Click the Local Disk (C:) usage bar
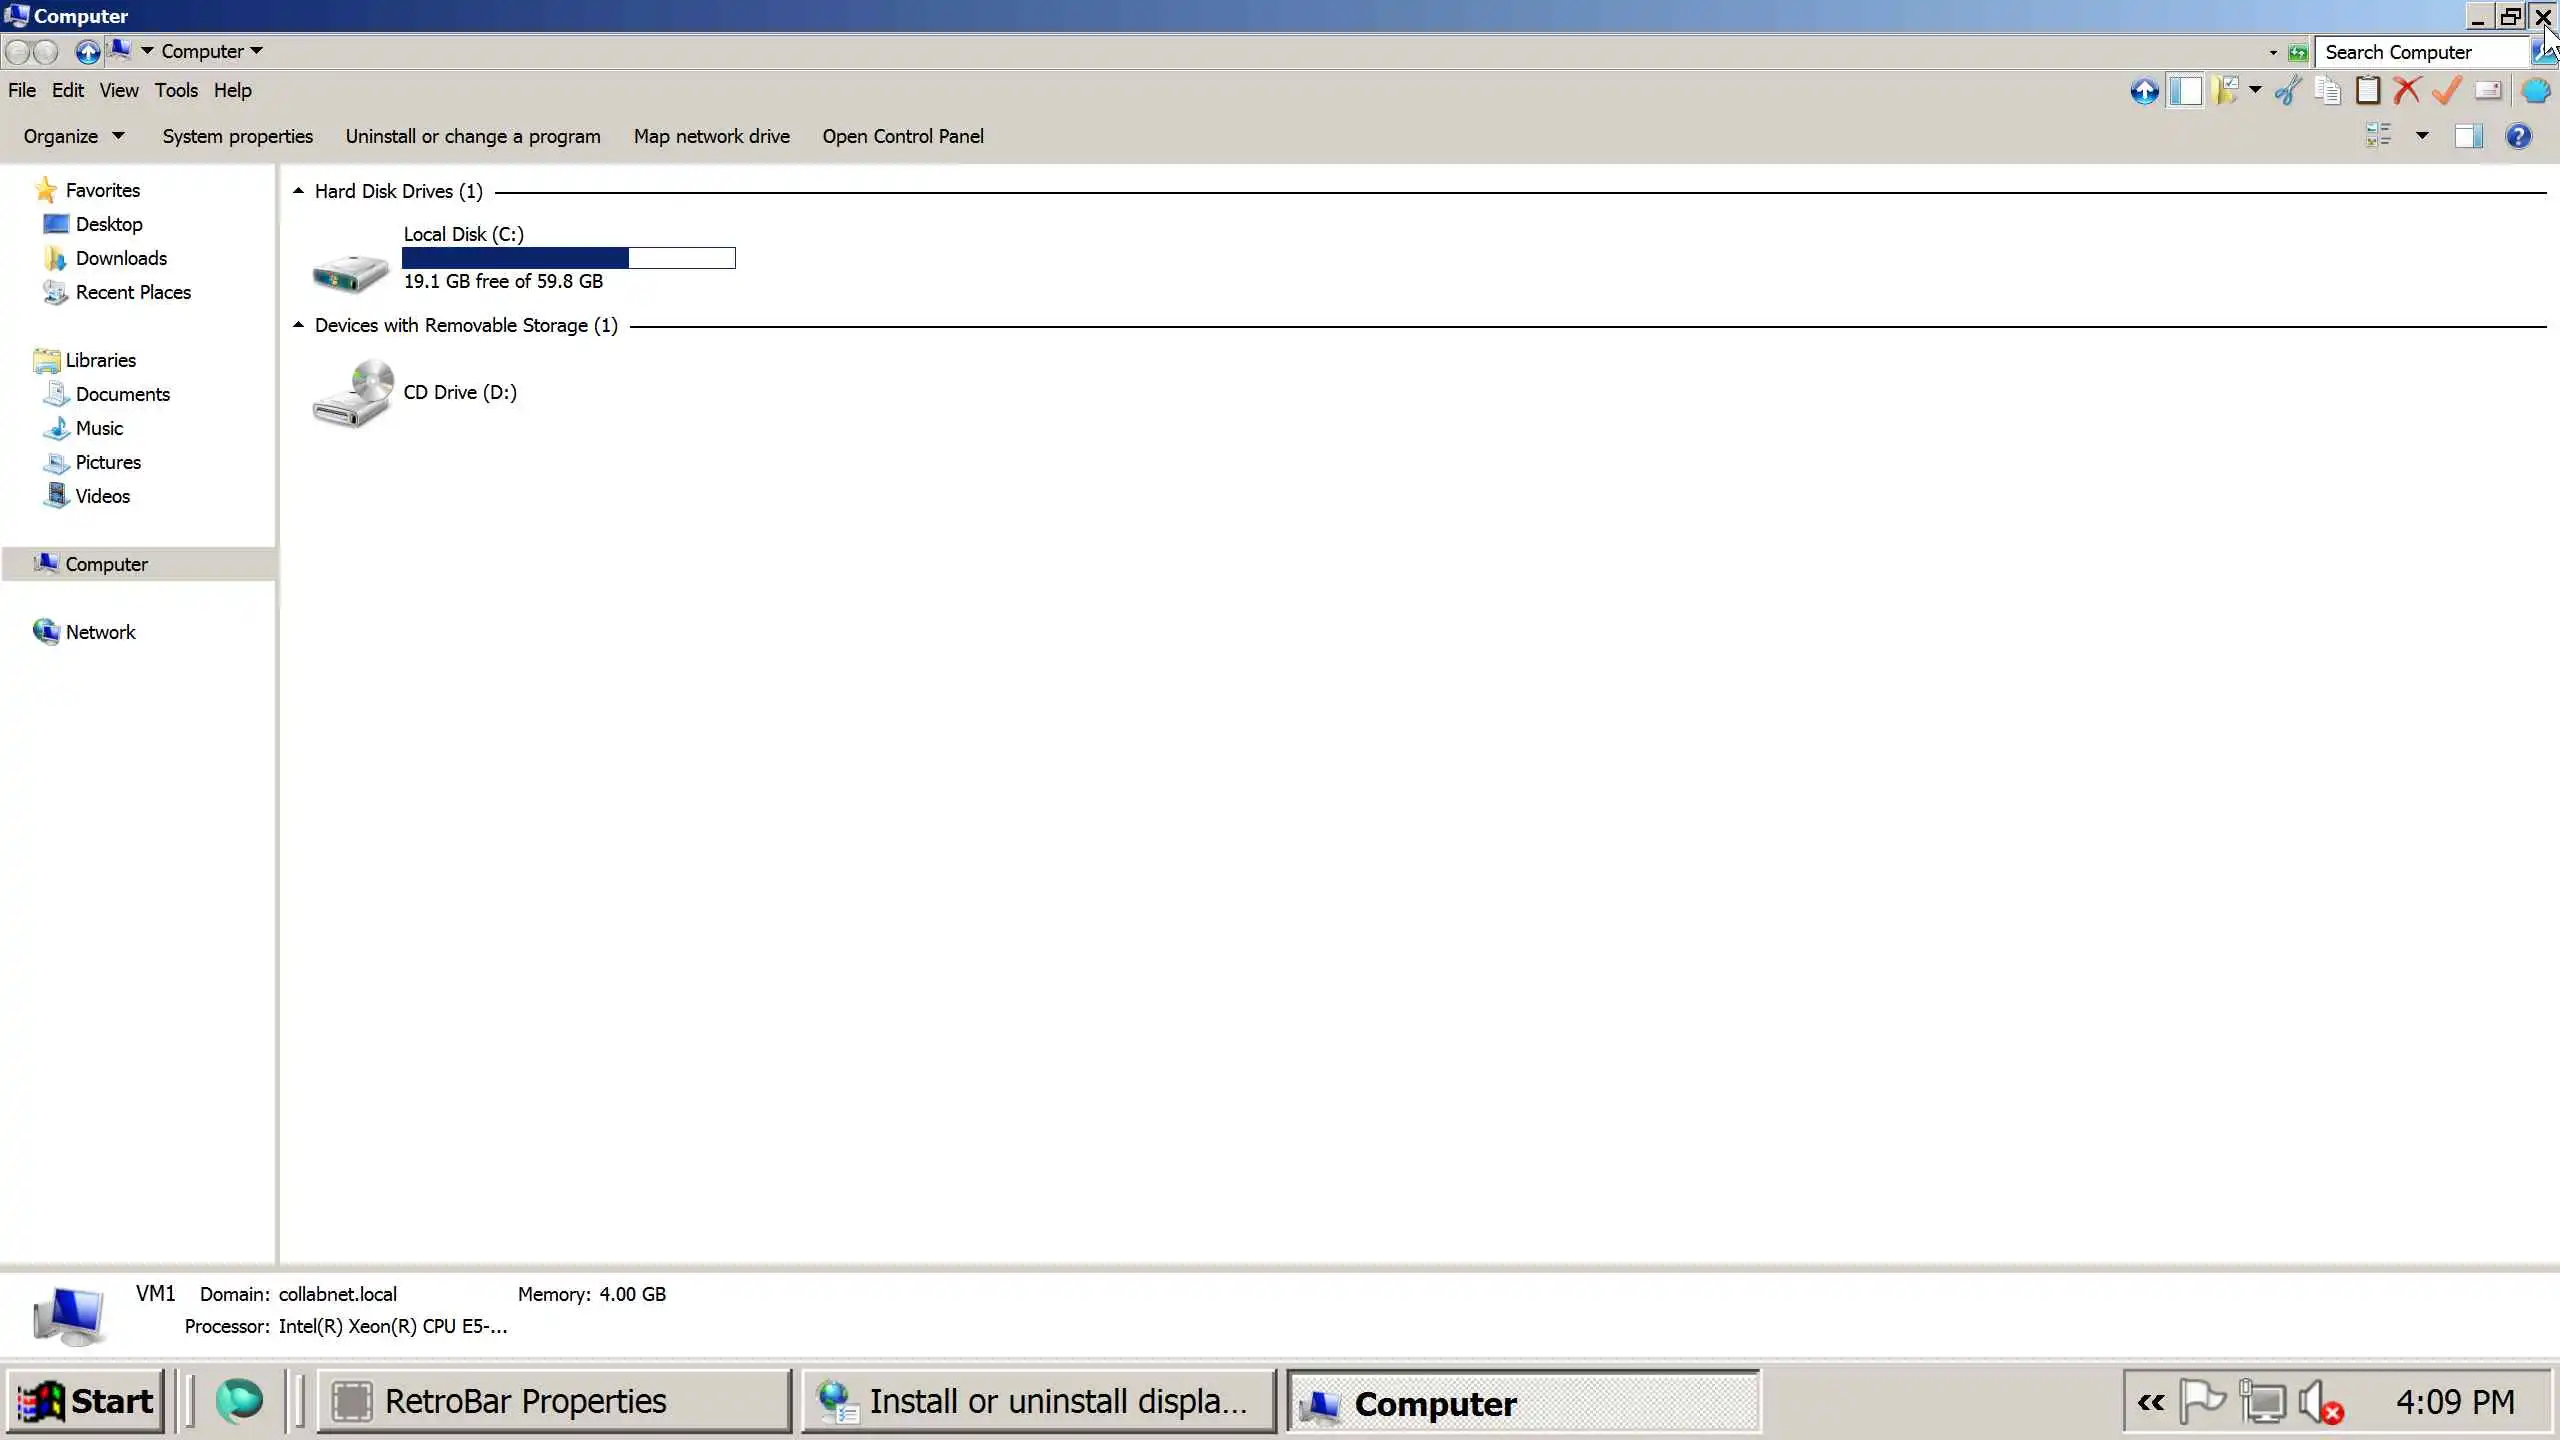 tap(568, 258)
